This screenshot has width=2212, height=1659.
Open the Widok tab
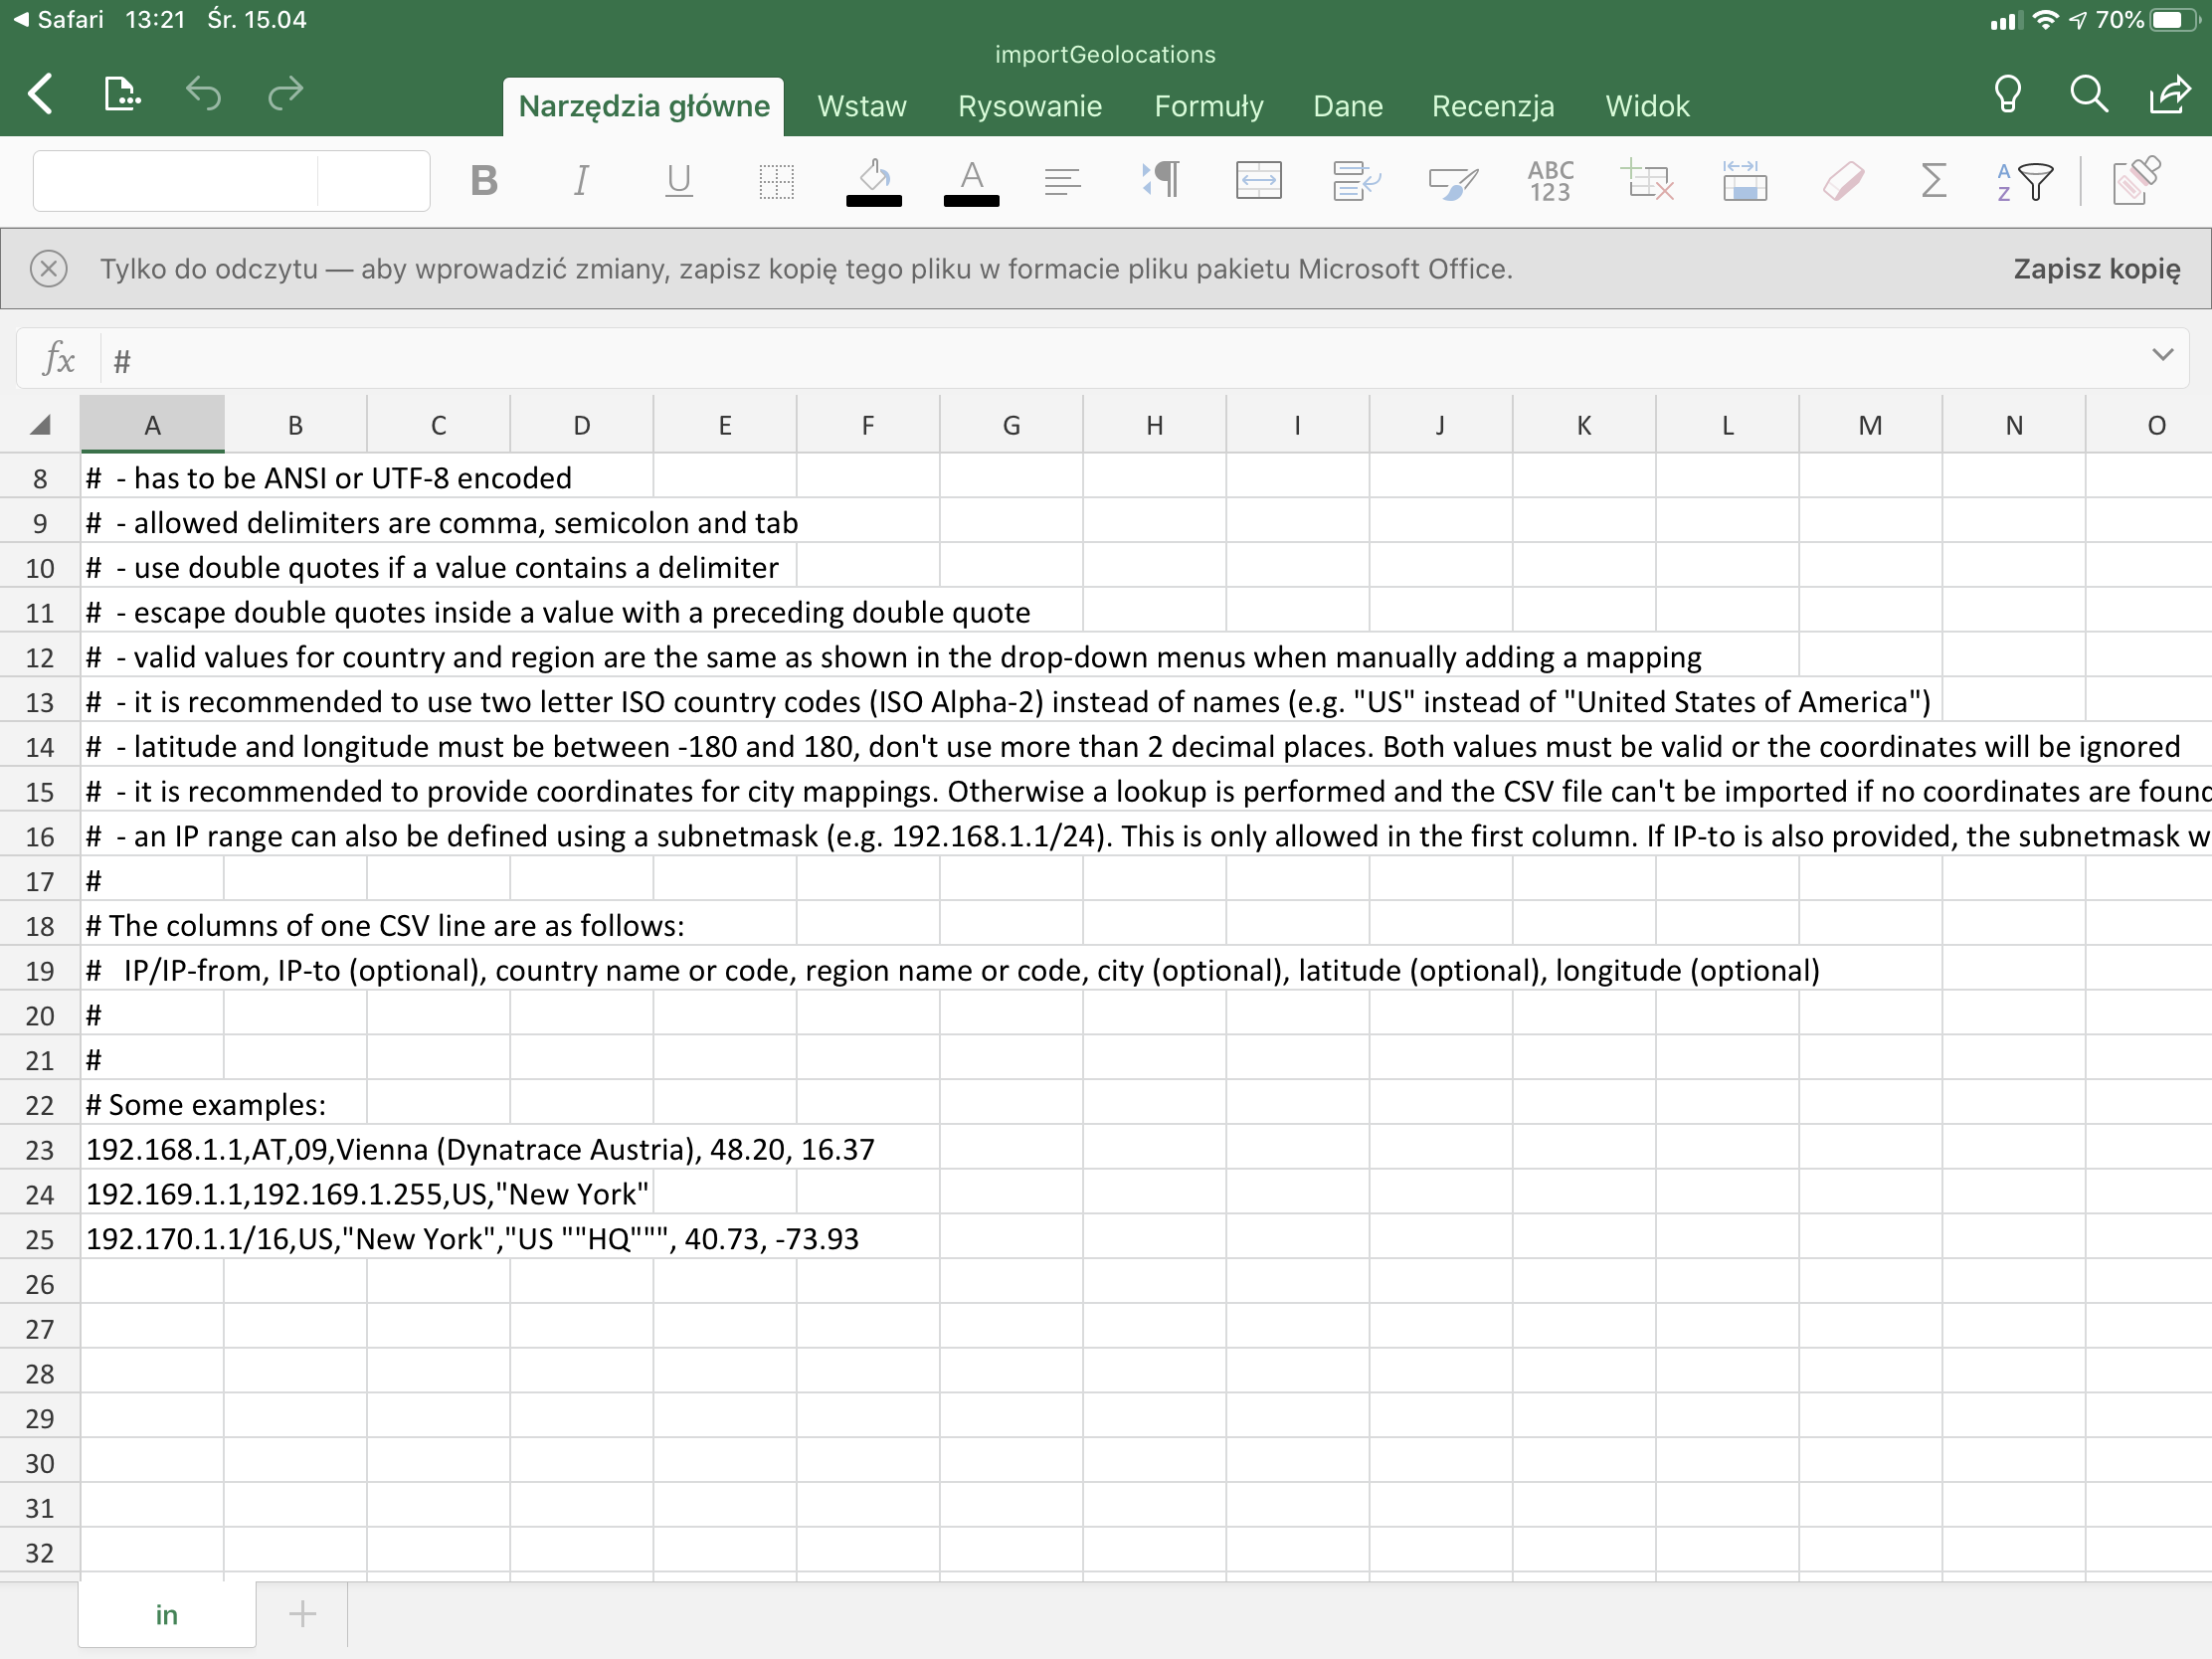click(x=1647, y=106)
